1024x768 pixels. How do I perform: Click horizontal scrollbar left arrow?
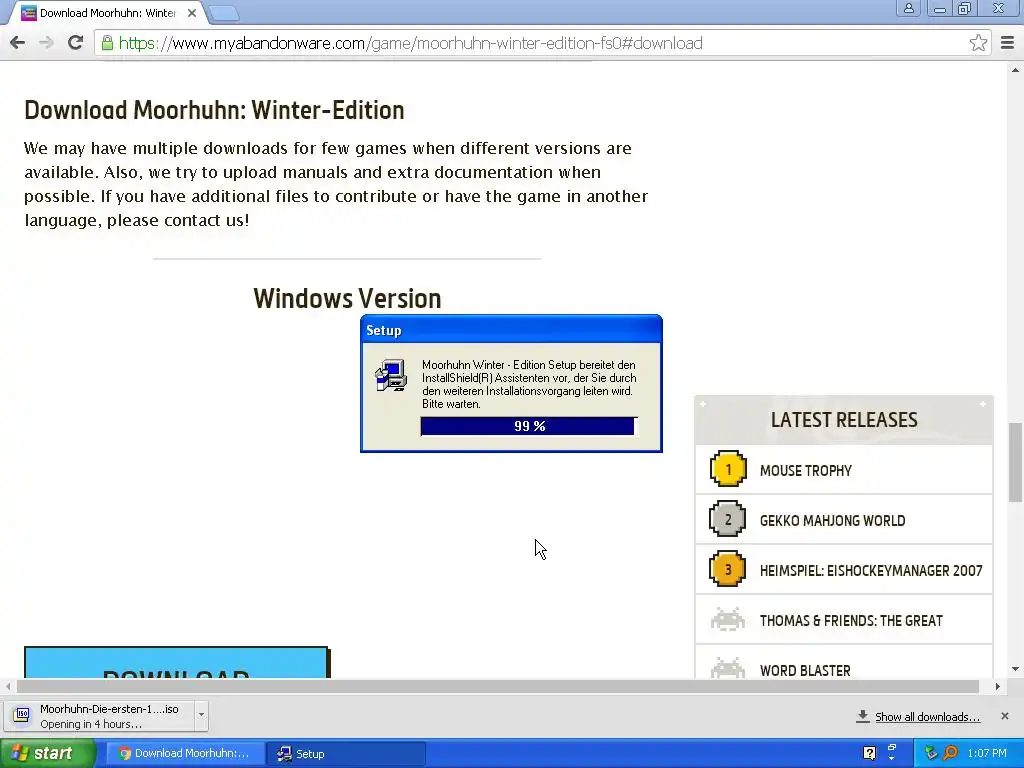(8, 686)
